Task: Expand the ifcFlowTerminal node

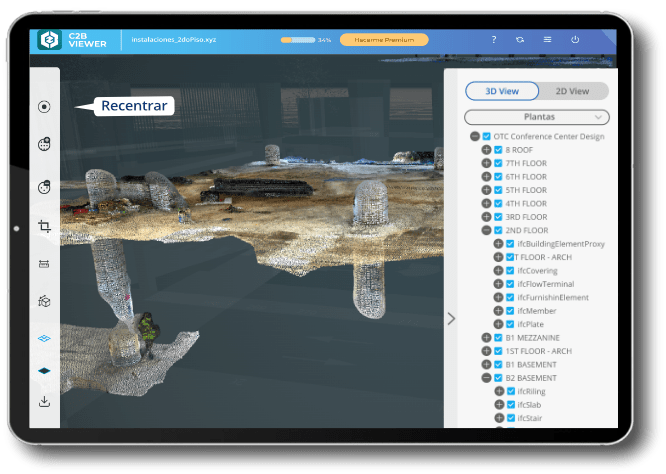Action: pyautogui.click(x=498, y=284)
